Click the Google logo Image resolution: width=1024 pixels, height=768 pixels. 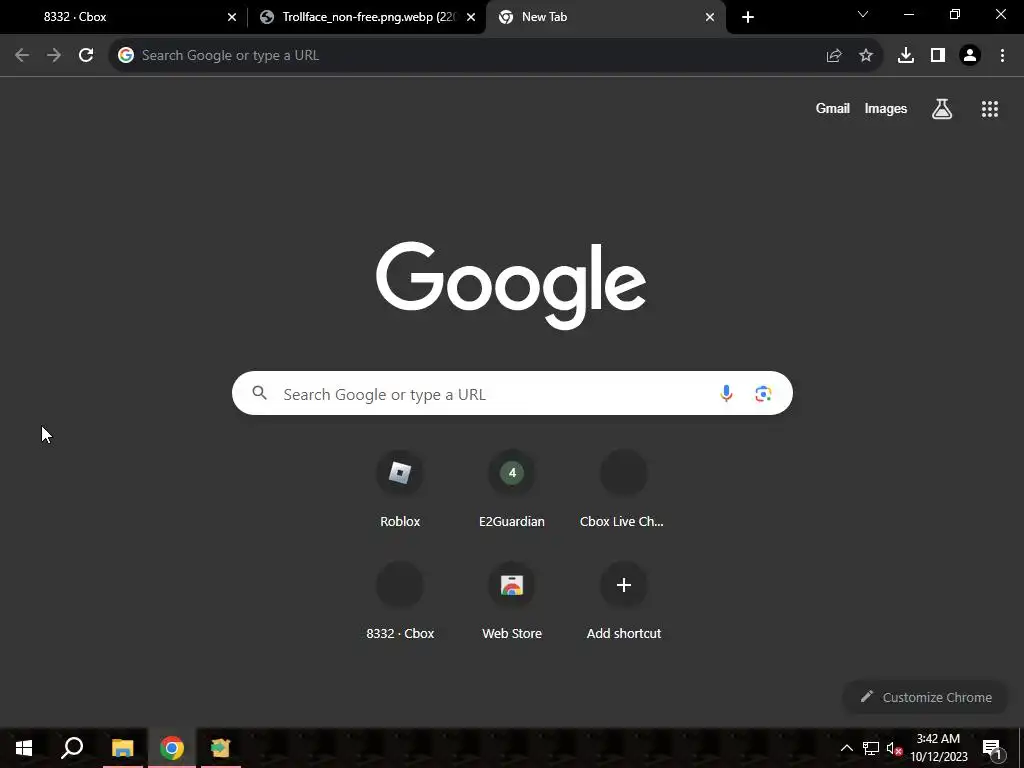(x=511, y=285)
